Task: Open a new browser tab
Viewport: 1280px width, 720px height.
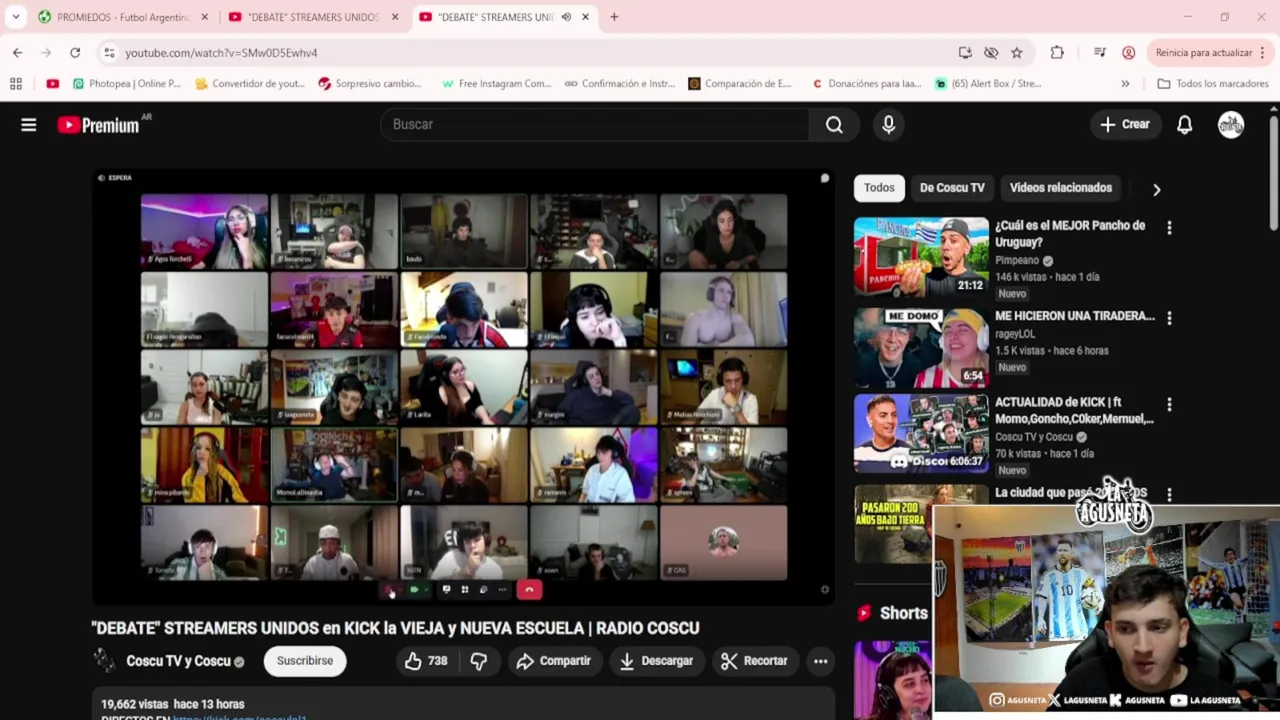Action: click(x=614, y=17)
